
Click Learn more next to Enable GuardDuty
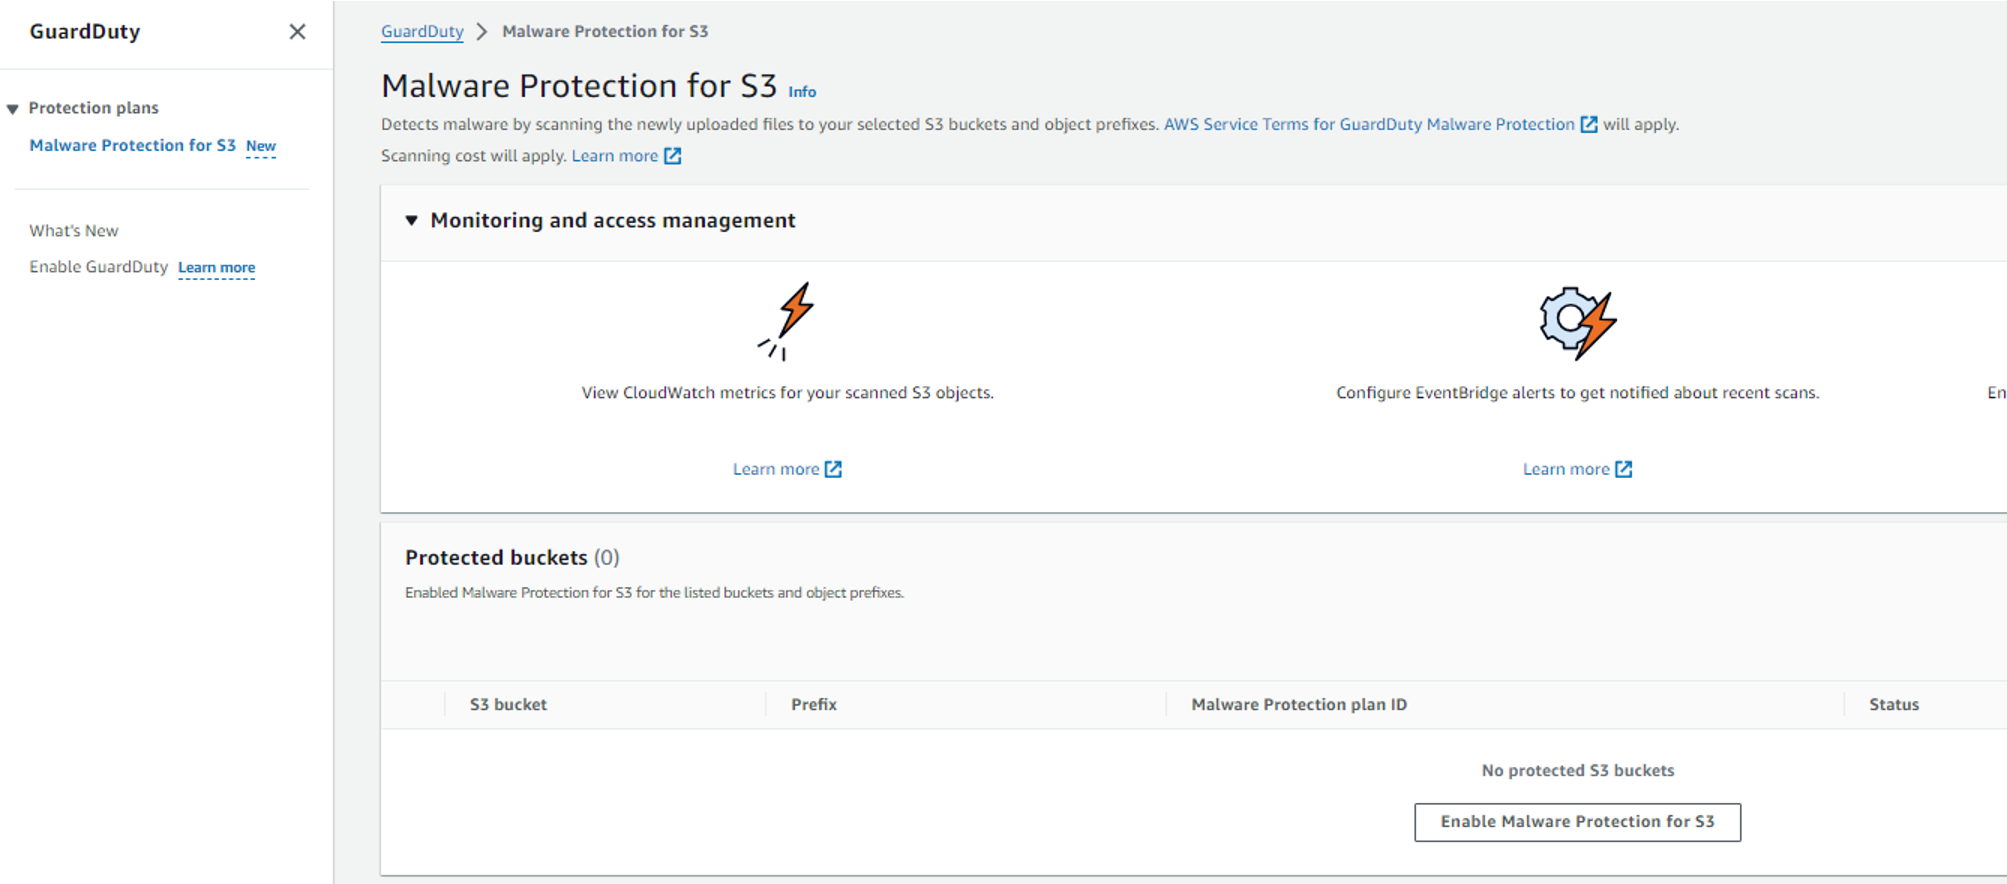tap(216, 268)
